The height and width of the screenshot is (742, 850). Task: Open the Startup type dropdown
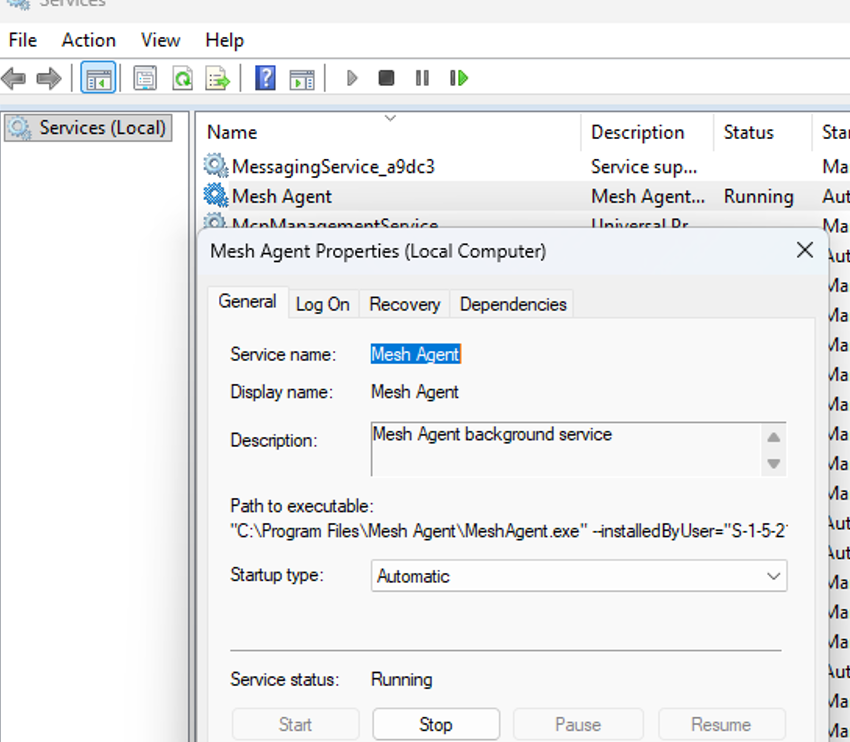(579, 576)
